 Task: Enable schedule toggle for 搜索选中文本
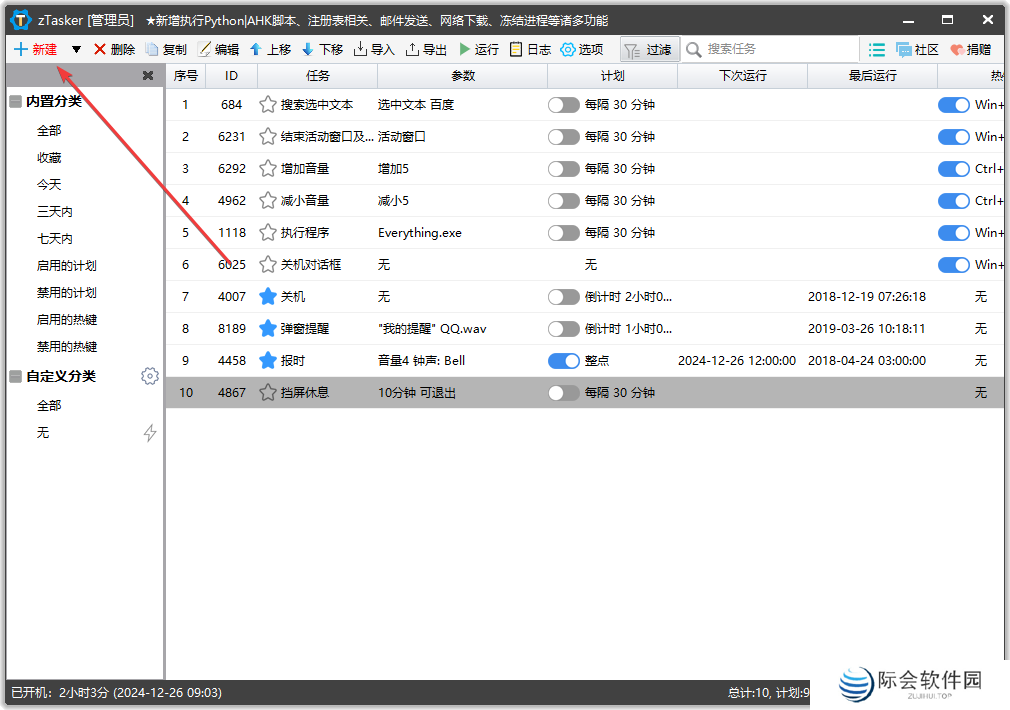(x=564, y=104)
